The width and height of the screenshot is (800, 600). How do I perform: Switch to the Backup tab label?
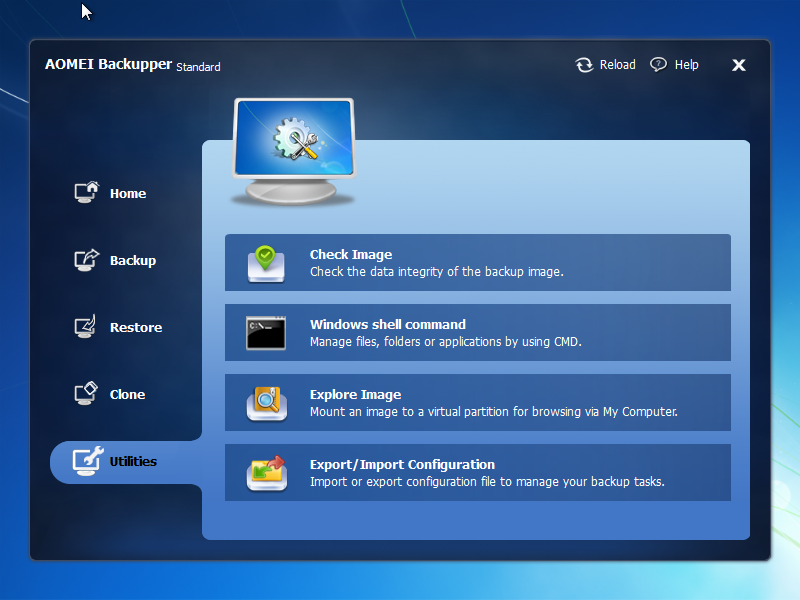point(133,261)
